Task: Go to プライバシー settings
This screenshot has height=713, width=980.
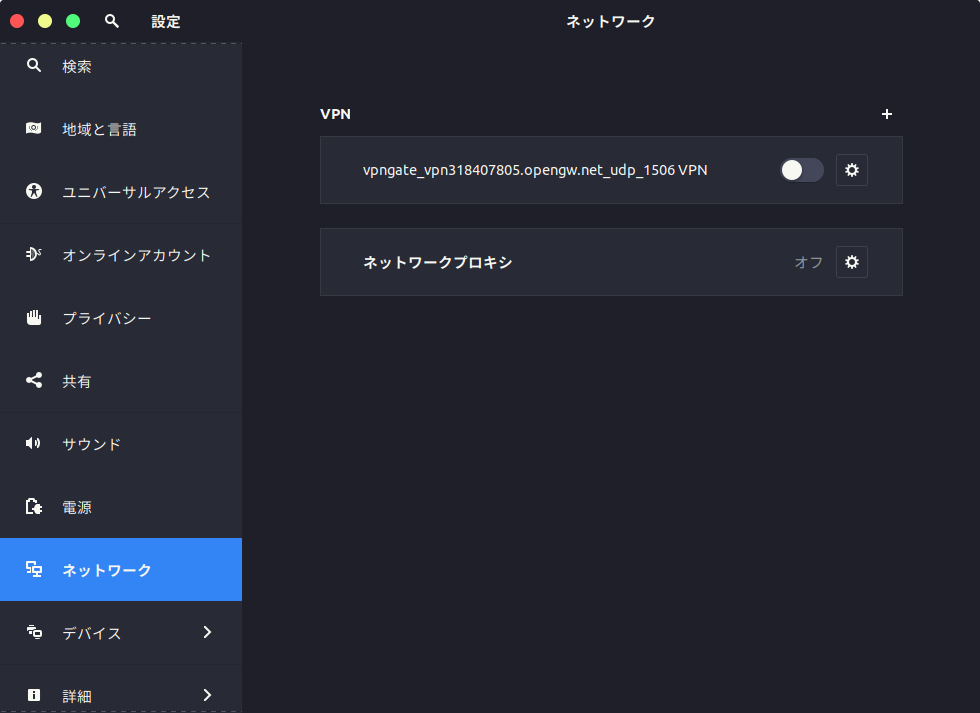Action: [121, 318]
